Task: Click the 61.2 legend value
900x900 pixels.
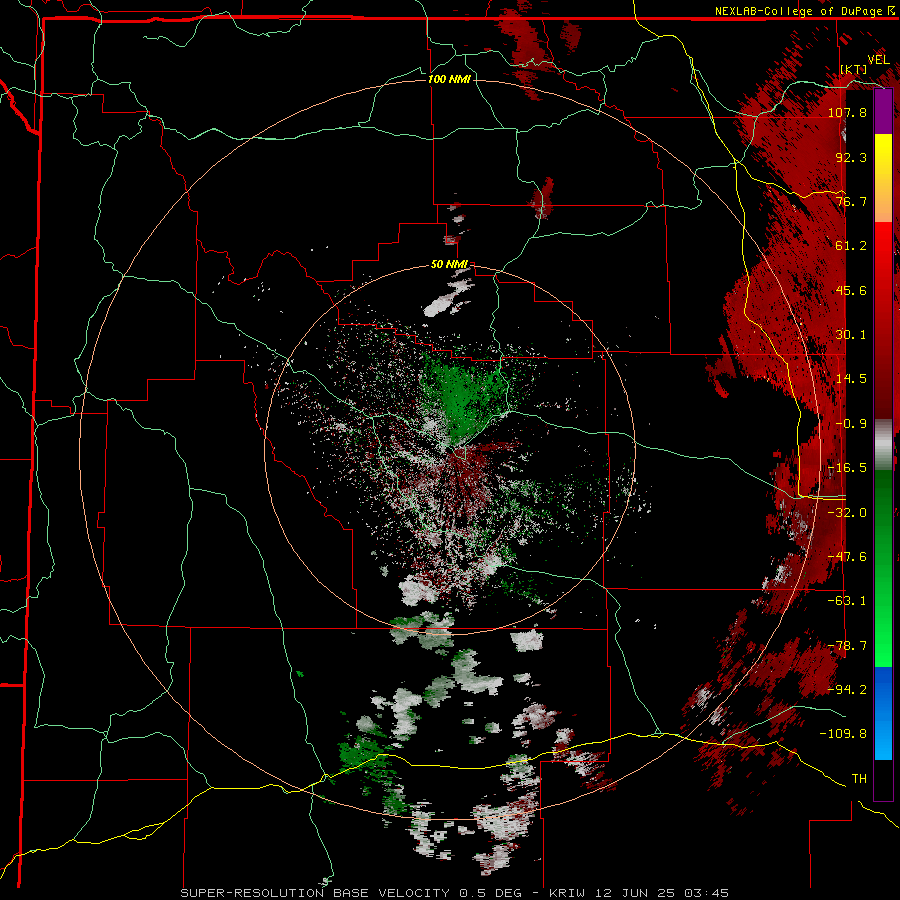Action: point(851,246)
